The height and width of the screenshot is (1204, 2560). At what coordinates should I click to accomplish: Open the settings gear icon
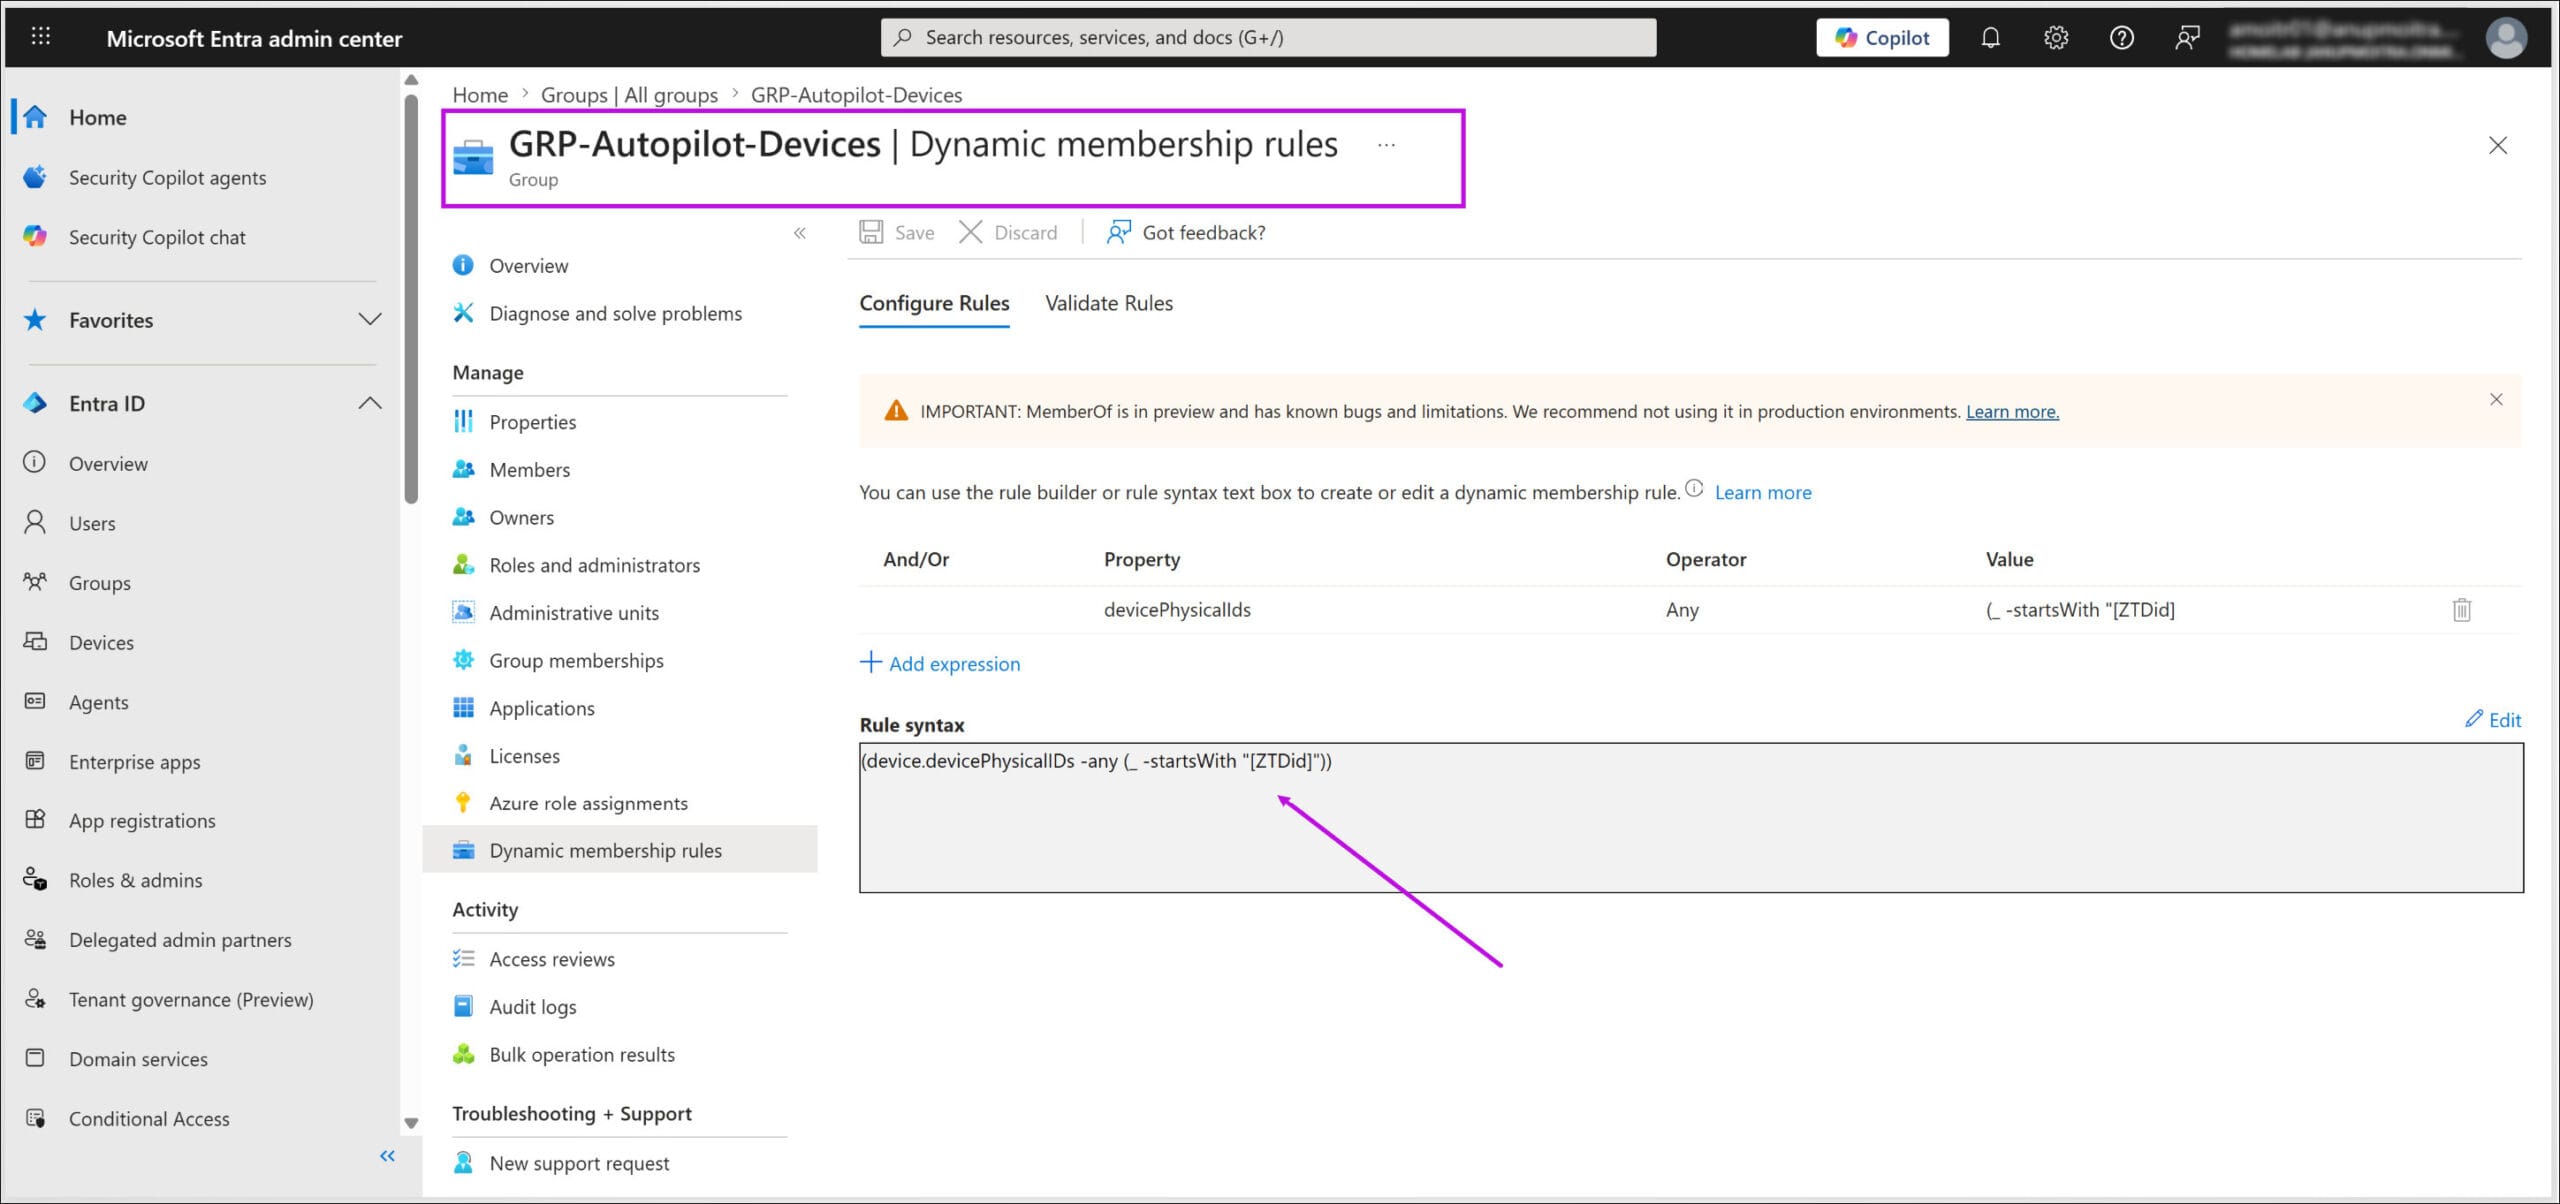2055,38
